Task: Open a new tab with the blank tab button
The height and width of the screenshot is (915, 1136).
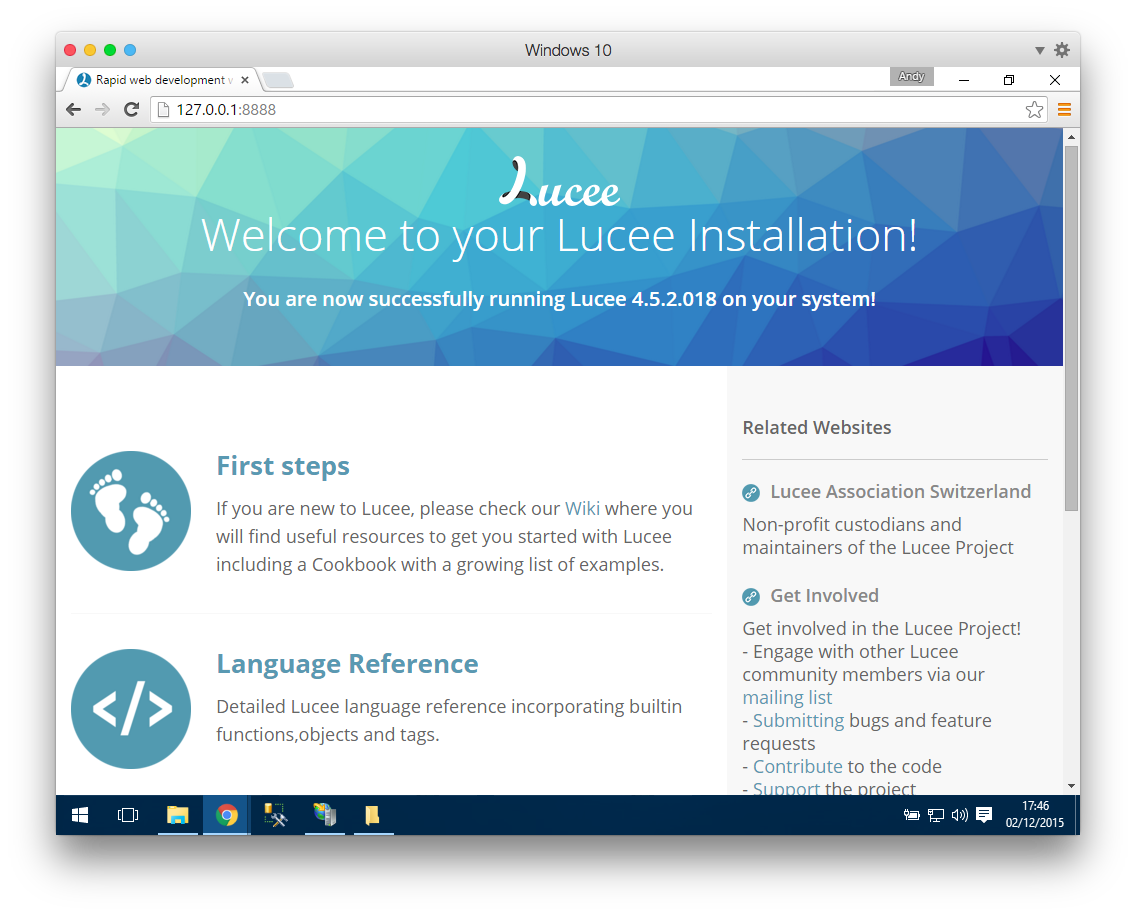Action: pos(278,80)
